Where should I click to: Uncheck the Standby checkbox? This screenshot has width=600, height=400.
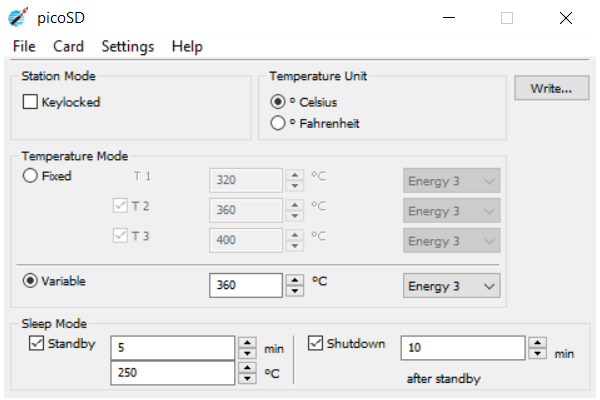click(x=35, y=344)
